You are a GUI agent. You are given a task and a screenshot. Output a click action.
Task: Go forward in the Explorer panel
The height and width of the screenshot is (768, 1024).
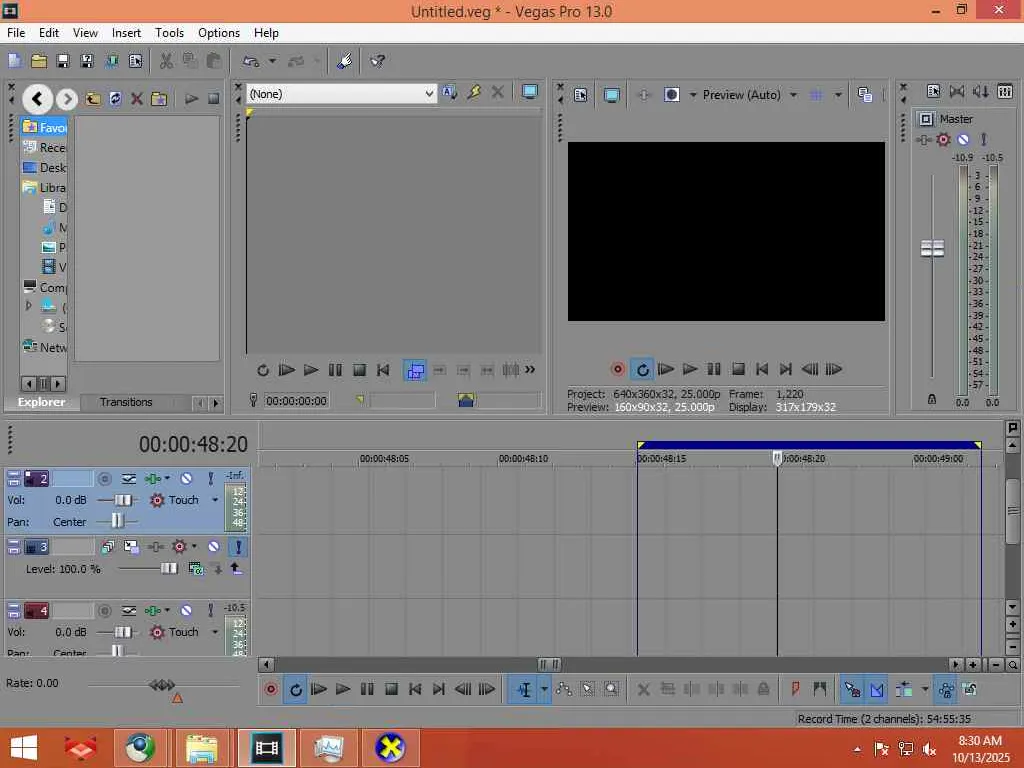[x=66, y=99]
